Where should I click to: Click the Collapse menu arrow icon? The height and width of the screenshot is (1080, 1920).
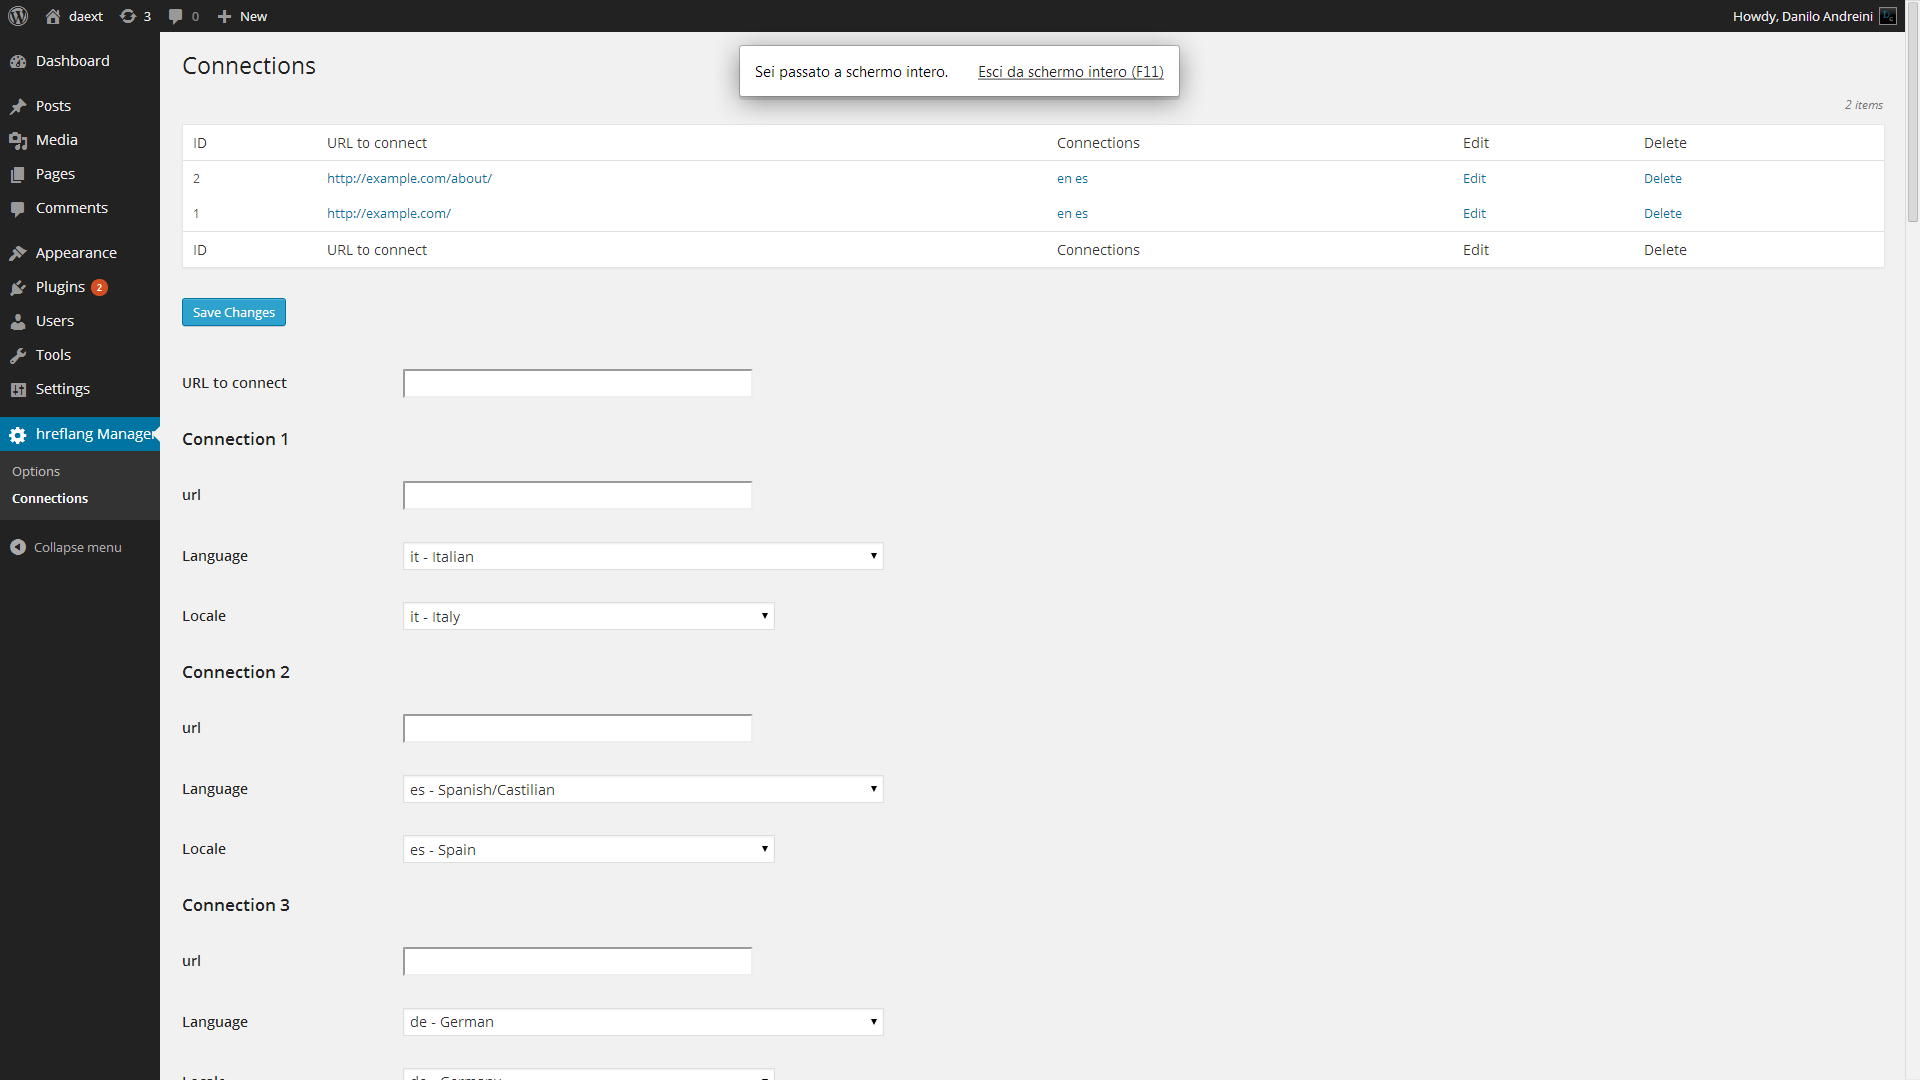point(17,547)
